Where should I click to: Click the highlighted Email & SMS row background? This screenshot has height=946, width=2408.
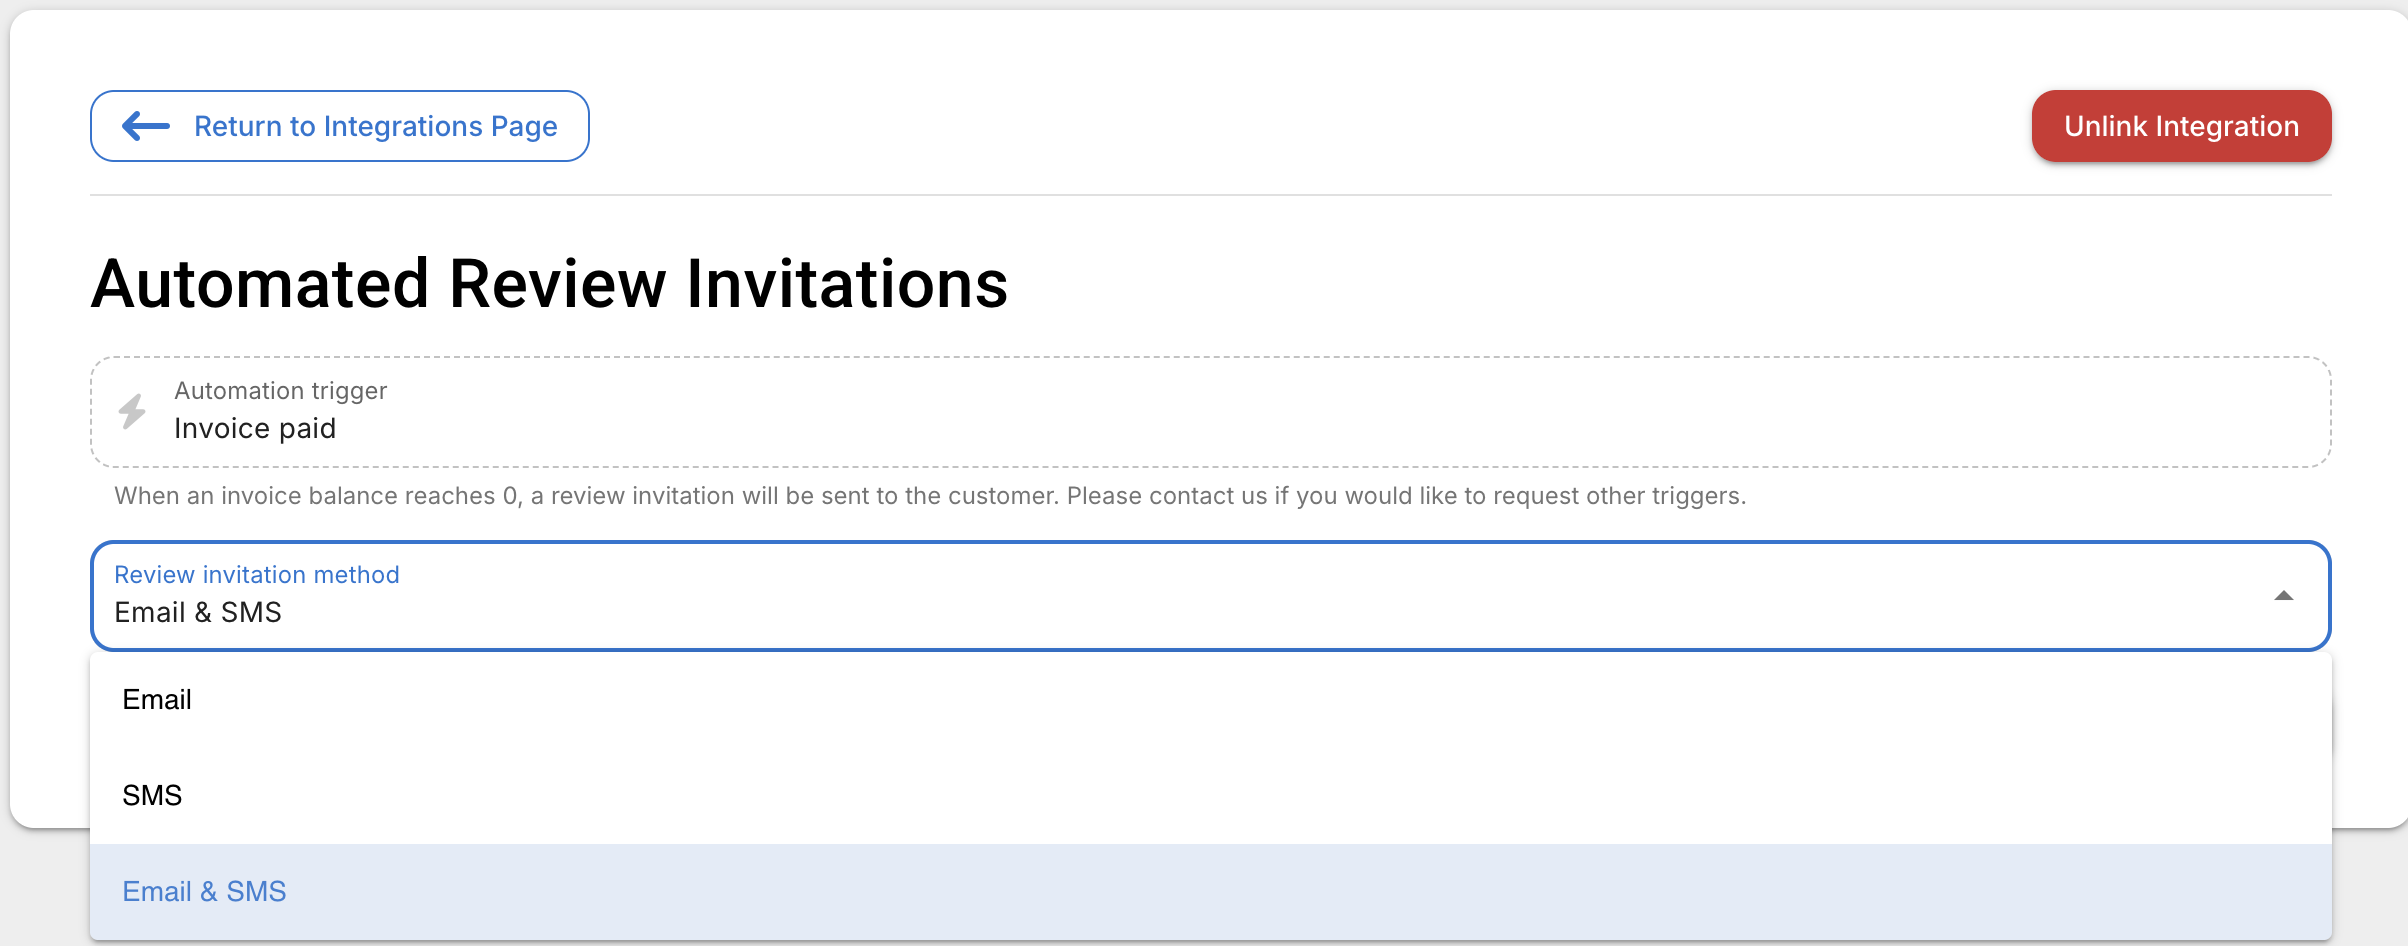[x=1200, y=890]
